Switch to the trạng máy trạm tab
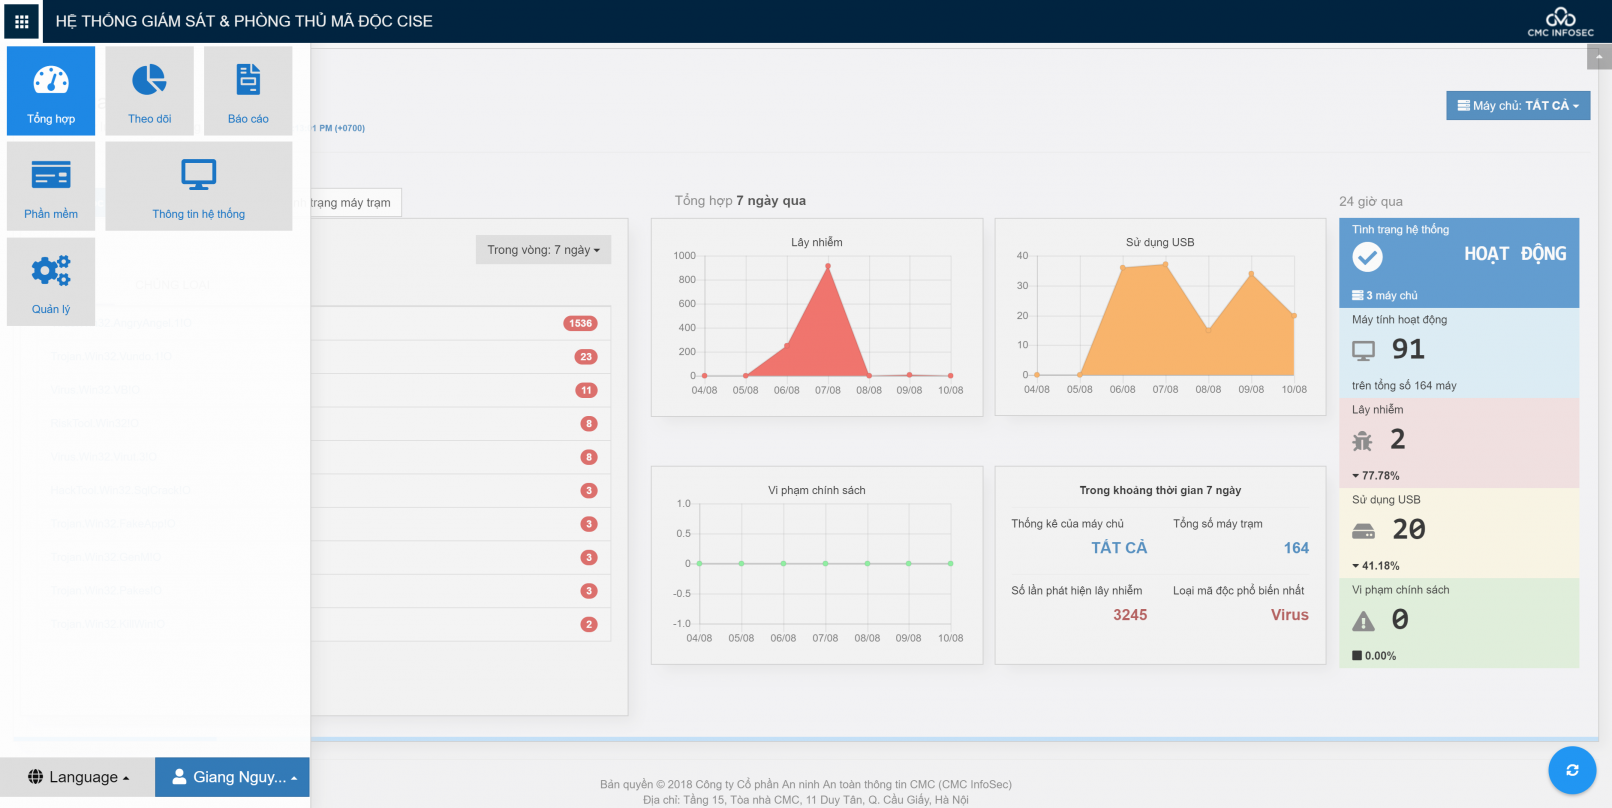The image size is (1612, 808). point(351,203)
